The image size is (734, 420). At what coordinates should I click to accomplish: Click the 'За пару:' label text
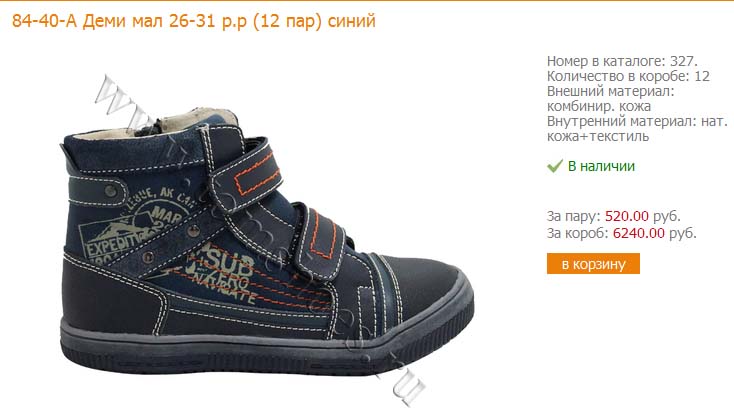tap(573, 216)
